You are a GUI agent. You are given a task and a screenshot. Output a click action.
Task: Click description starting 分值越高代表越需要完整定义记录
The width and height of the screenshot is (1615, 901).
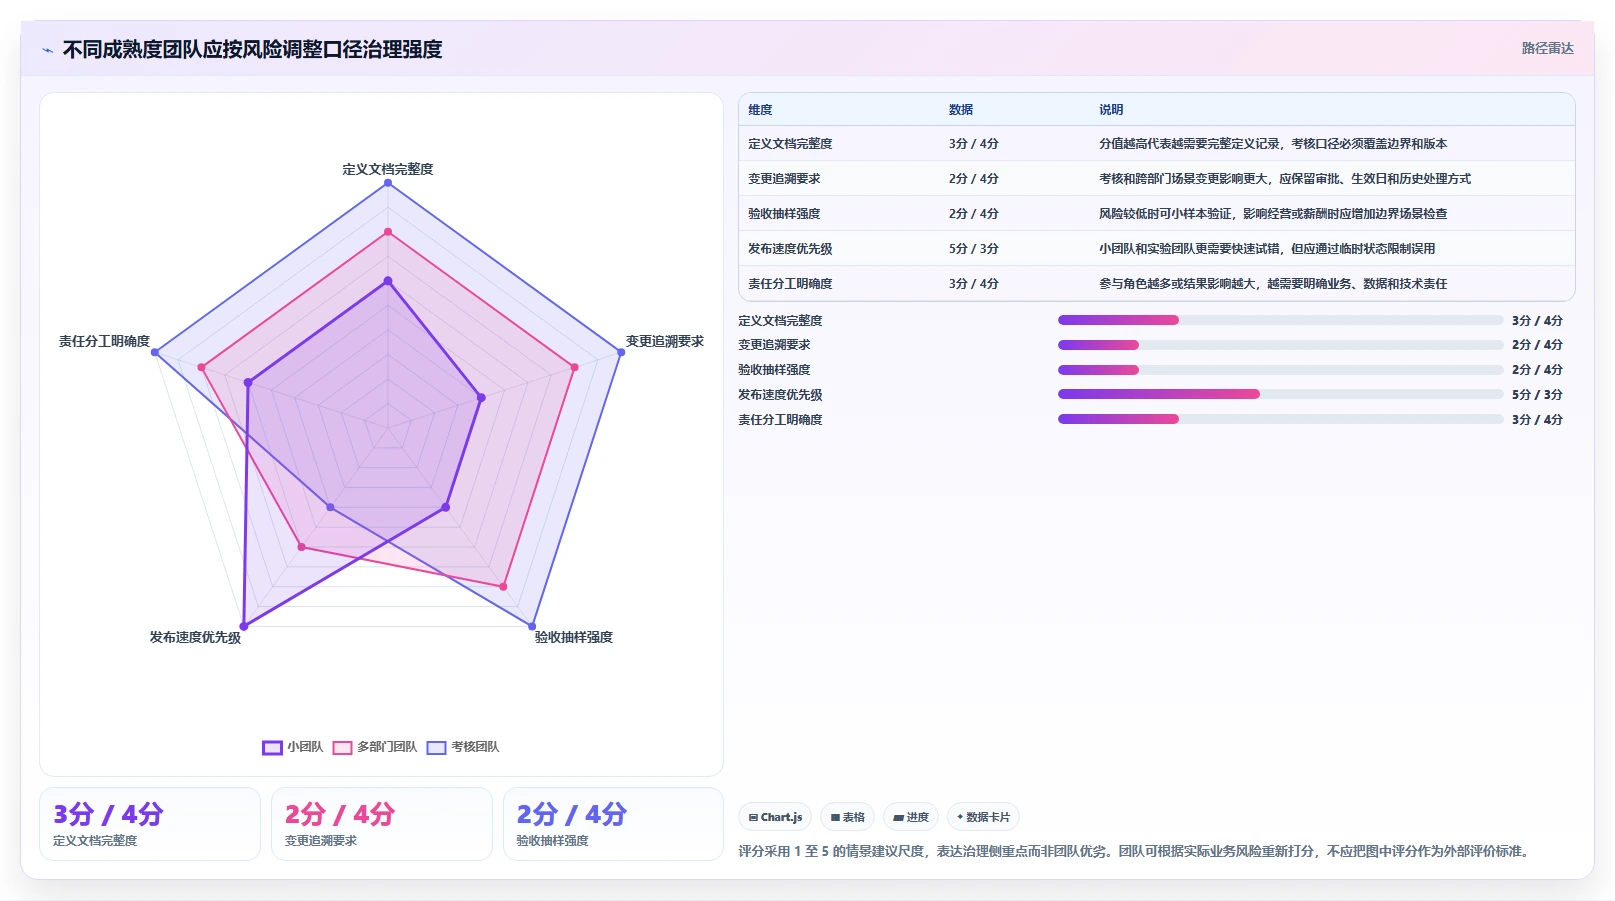[1273, 144]
